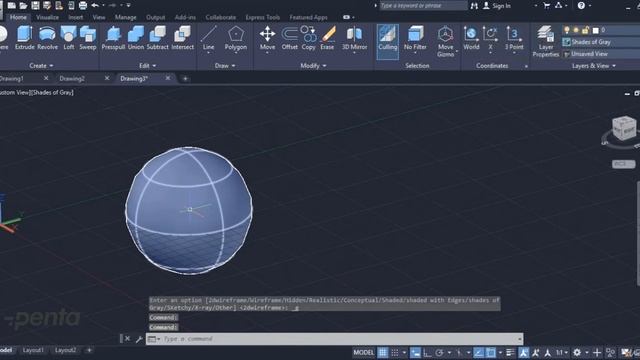Viewport: 640px width, 360px height.
Task: Click the Save icon in quick access toolbar
Action: click(35, 5)
